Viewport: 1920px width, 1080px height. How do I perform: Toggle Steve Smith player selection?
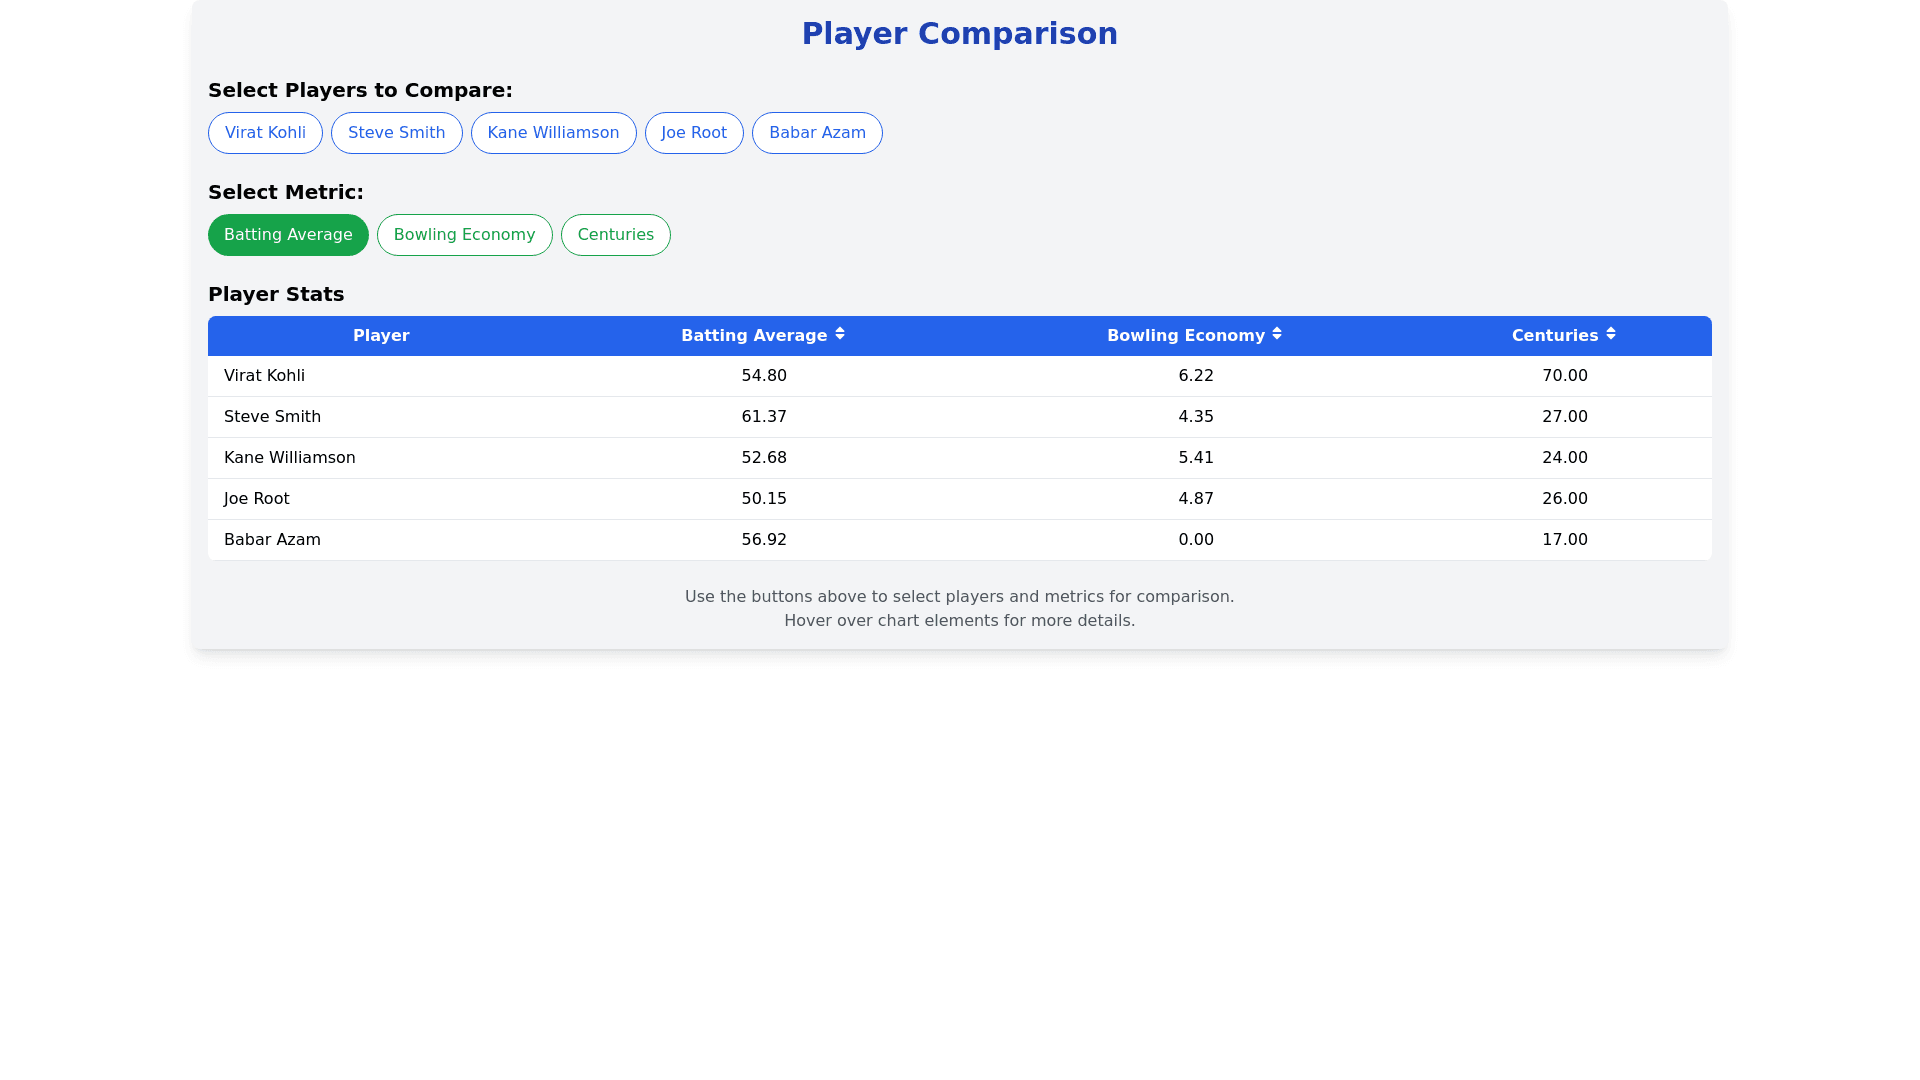(x=396, y=133)
